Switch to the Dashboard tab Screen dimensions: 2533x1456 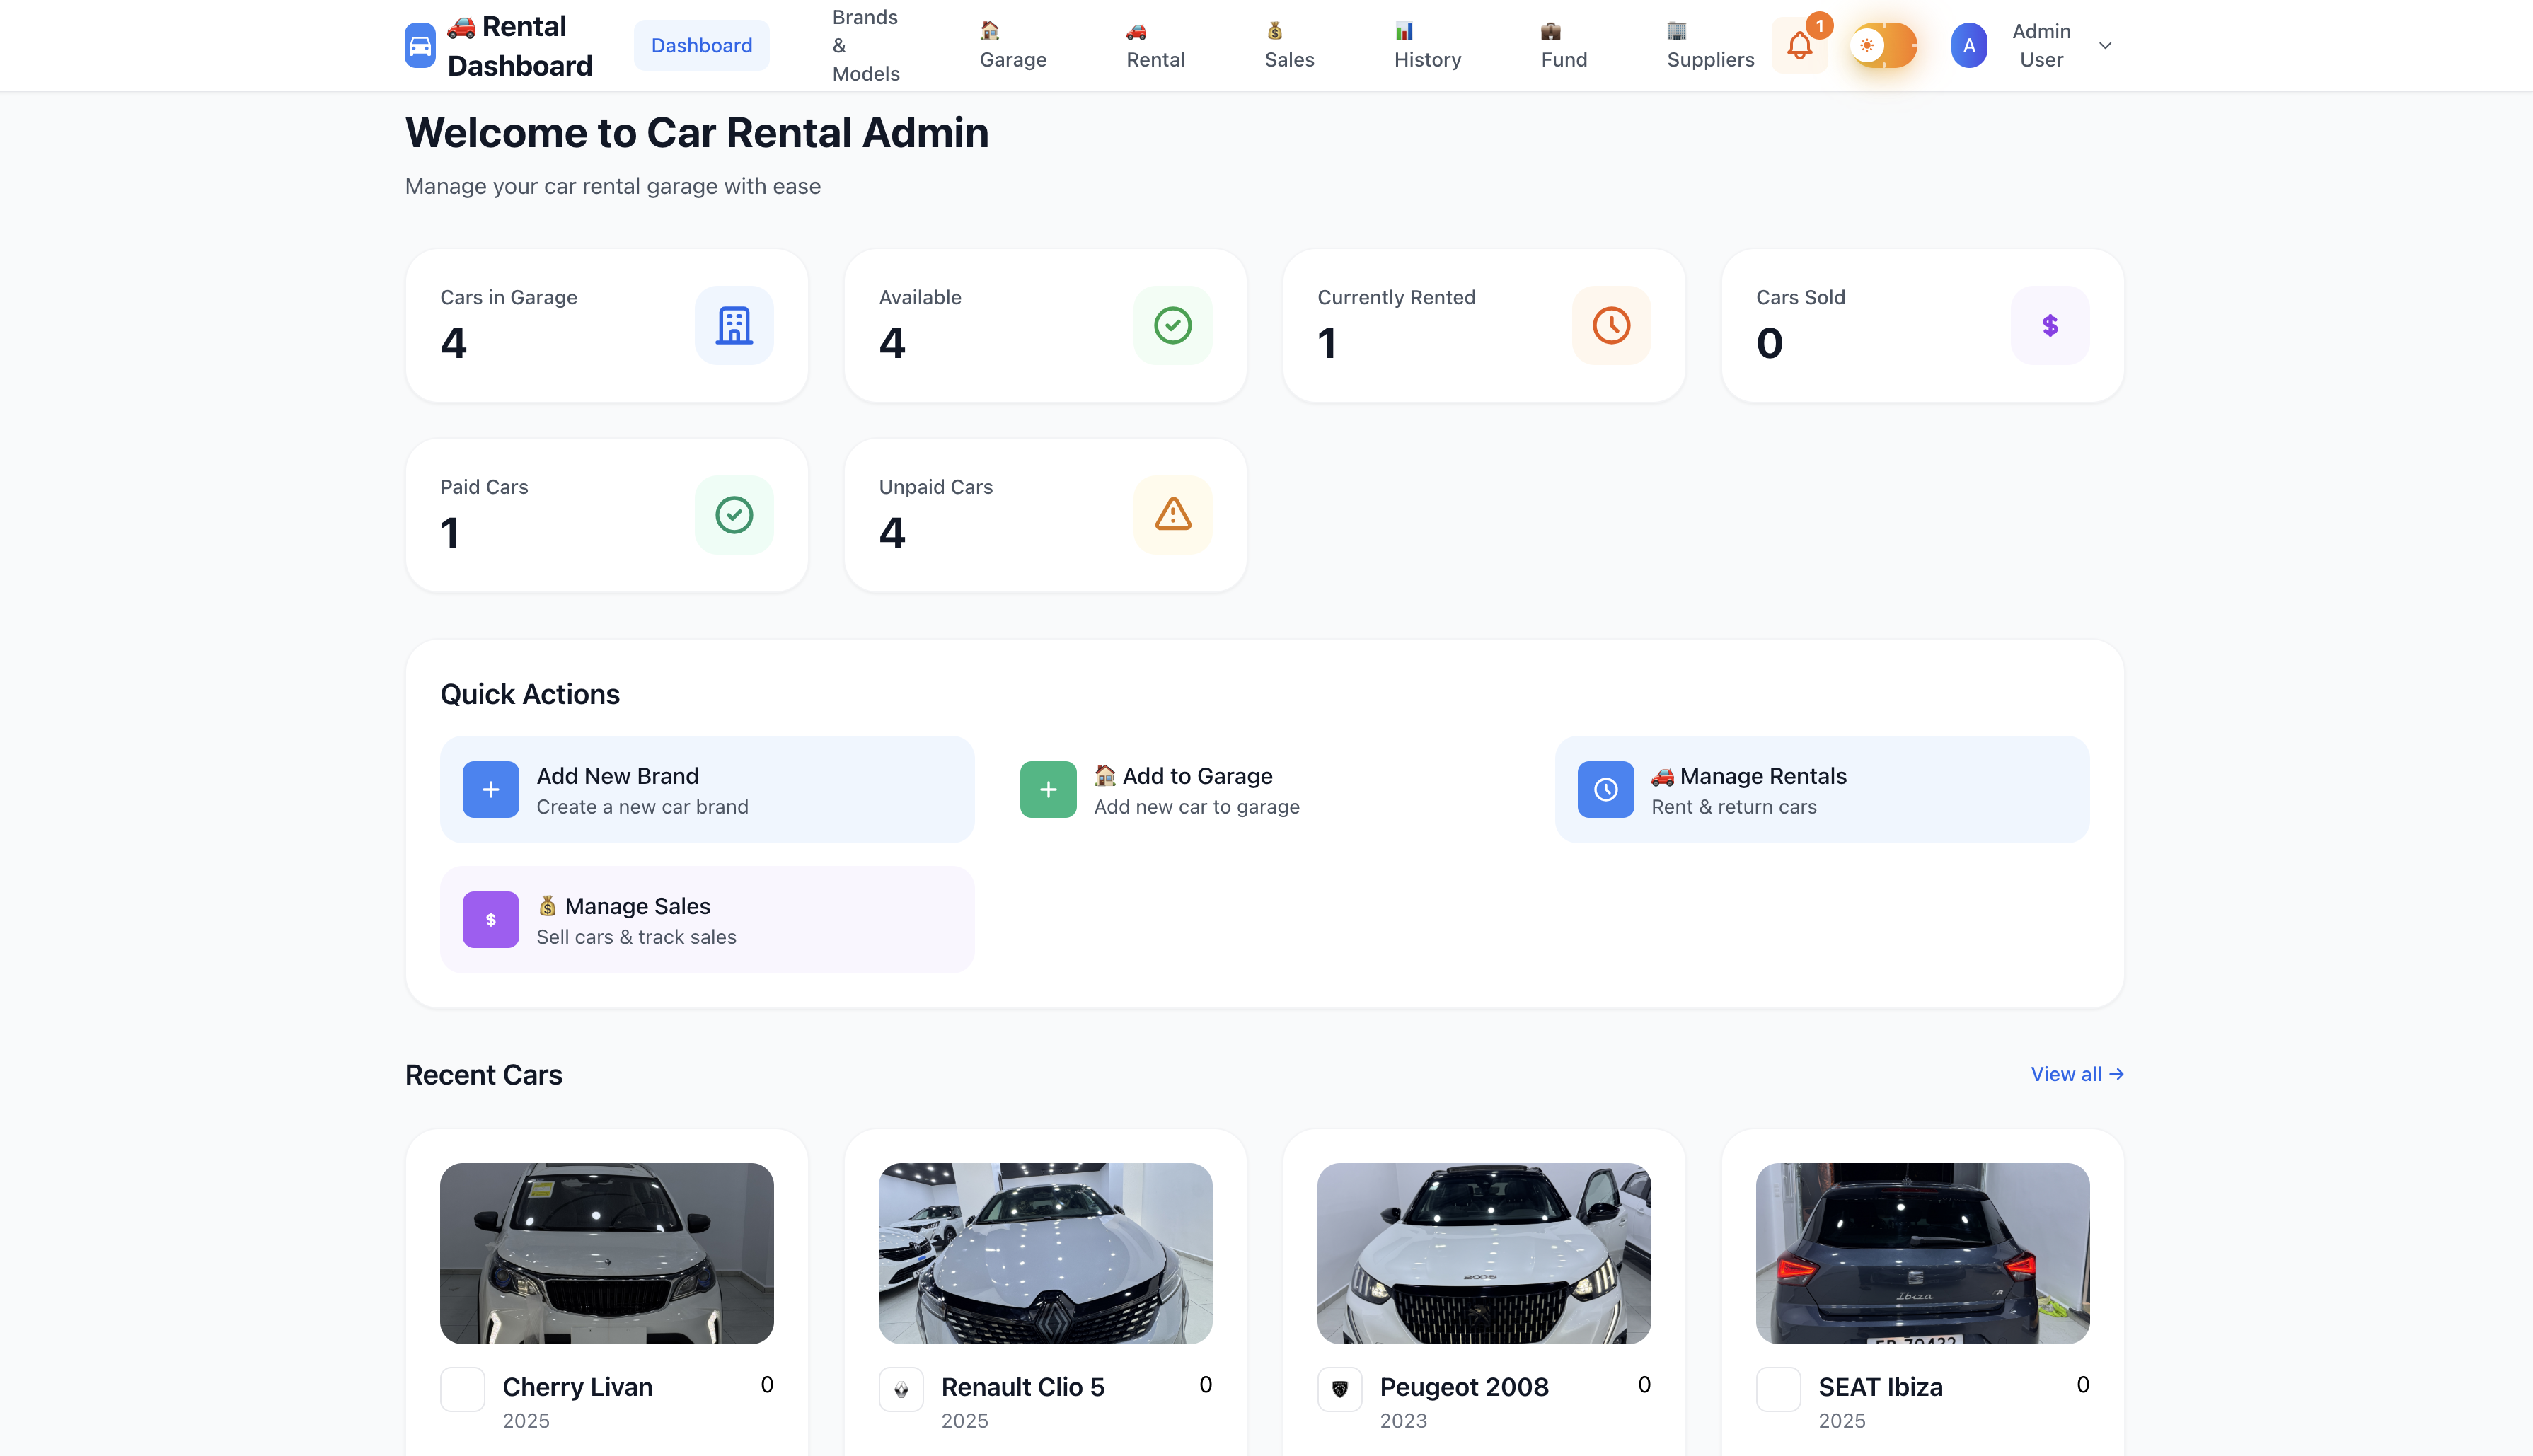click(x=701, y=45)
